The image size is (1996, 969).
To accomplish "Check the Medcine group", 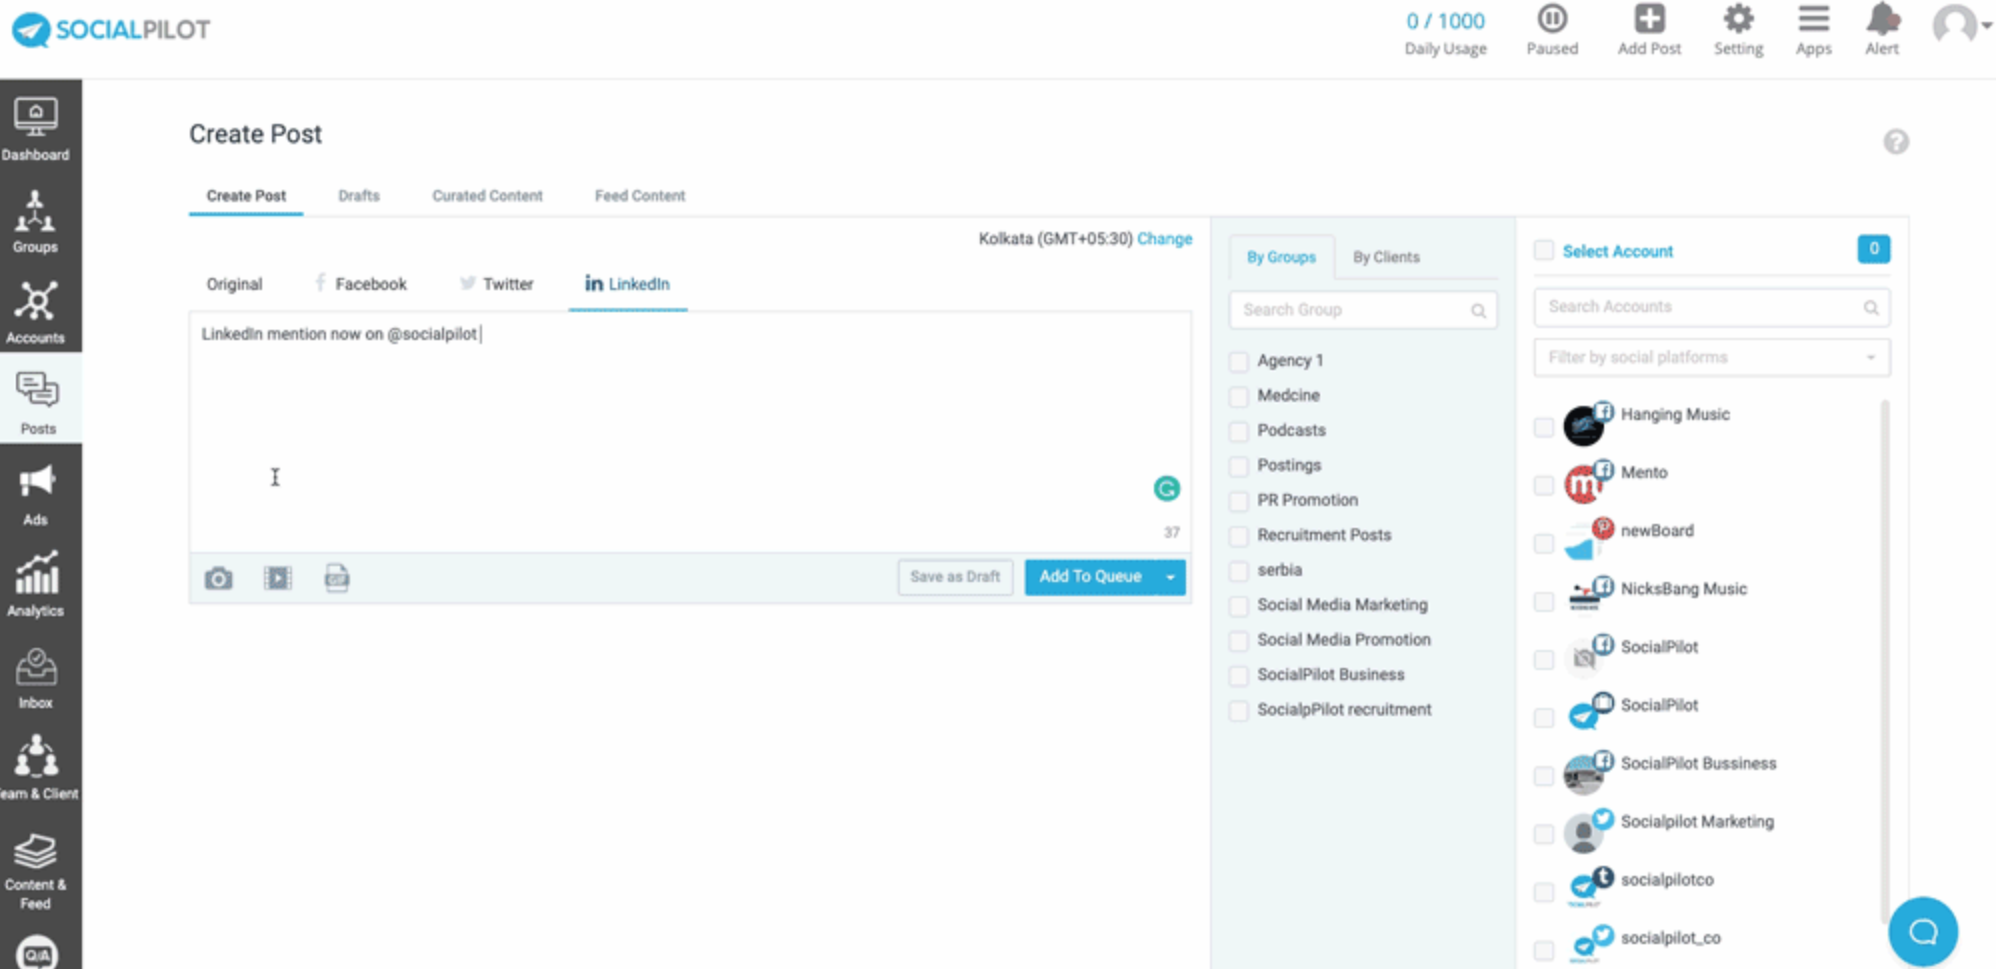I will (x=1239, y=396).
